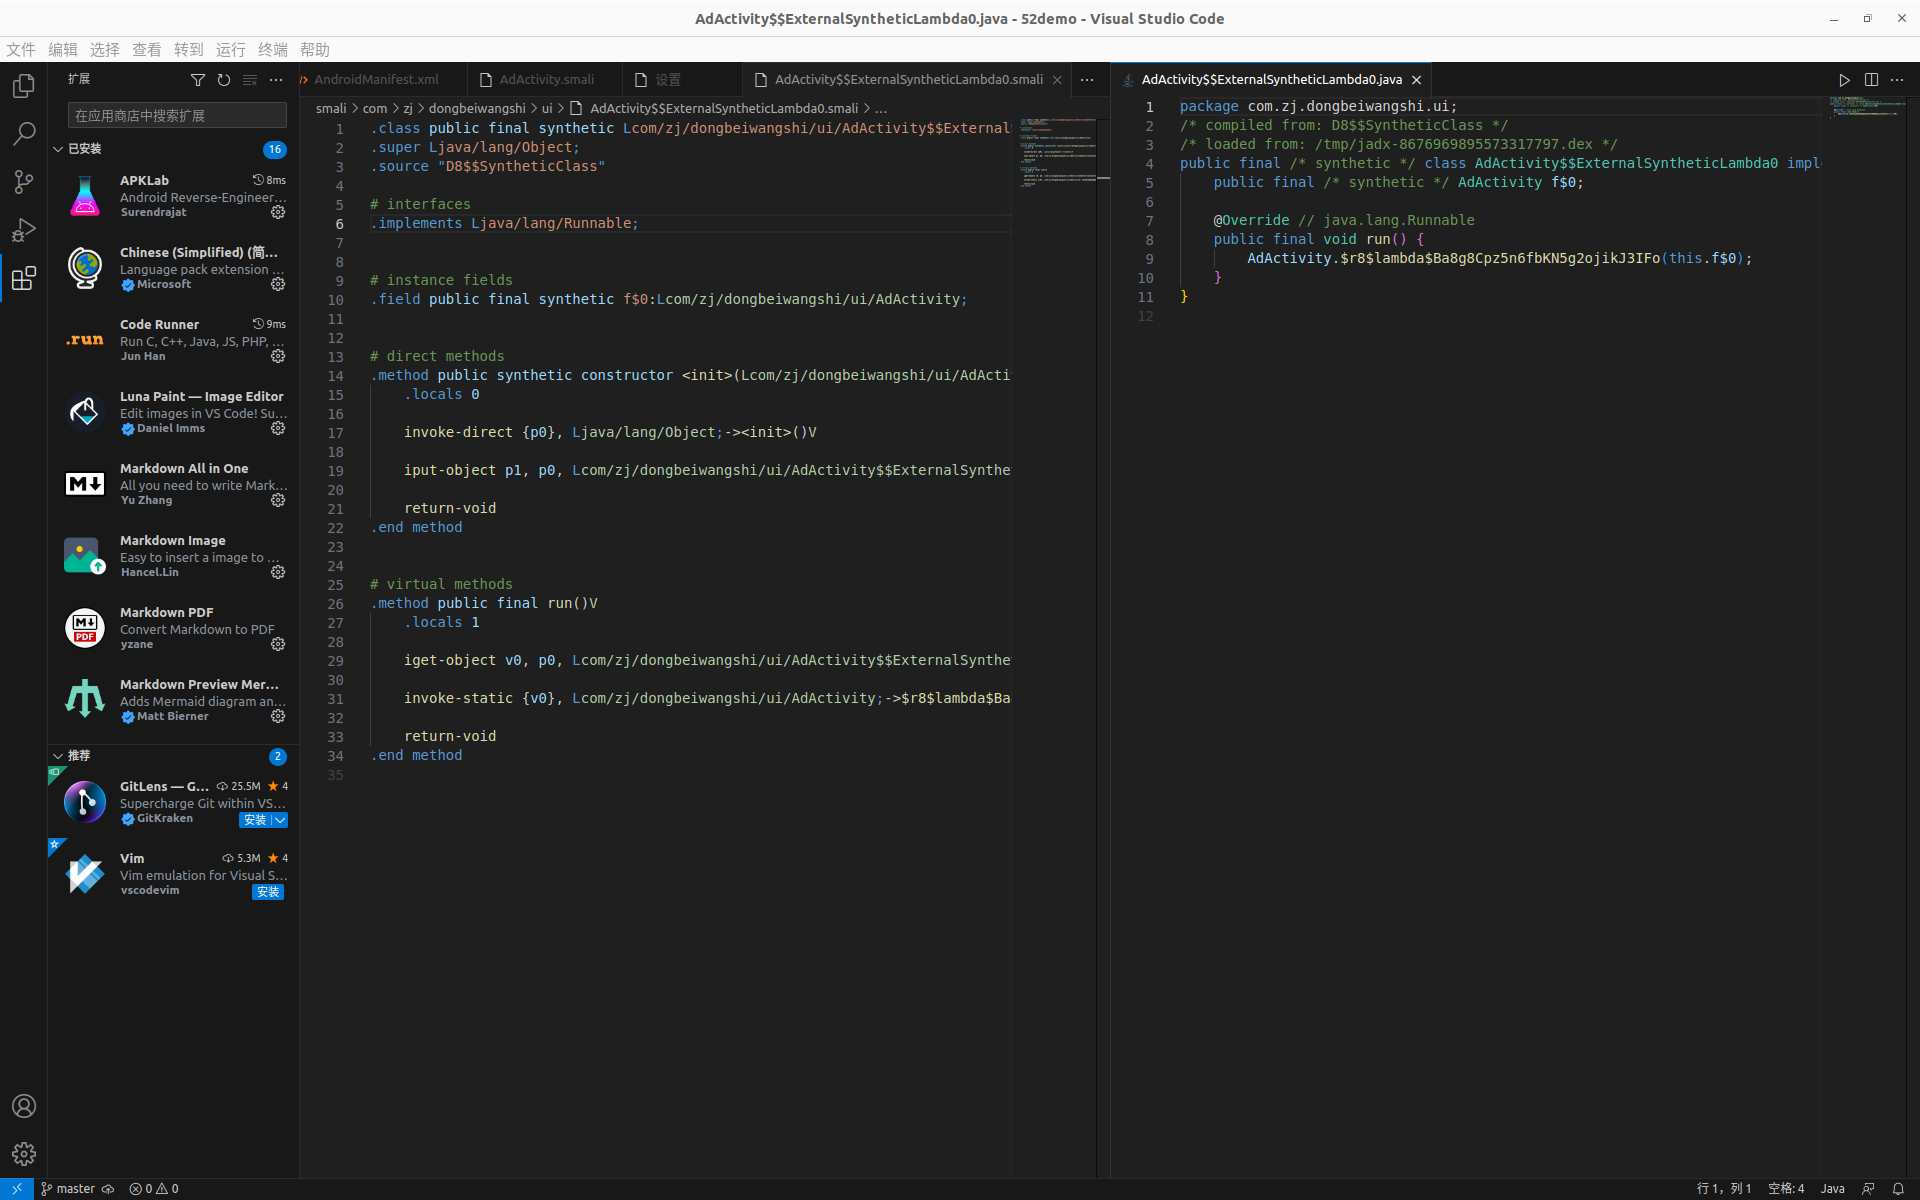
Task: Switch git branch master in status bar
Action: coord(68,1189)
